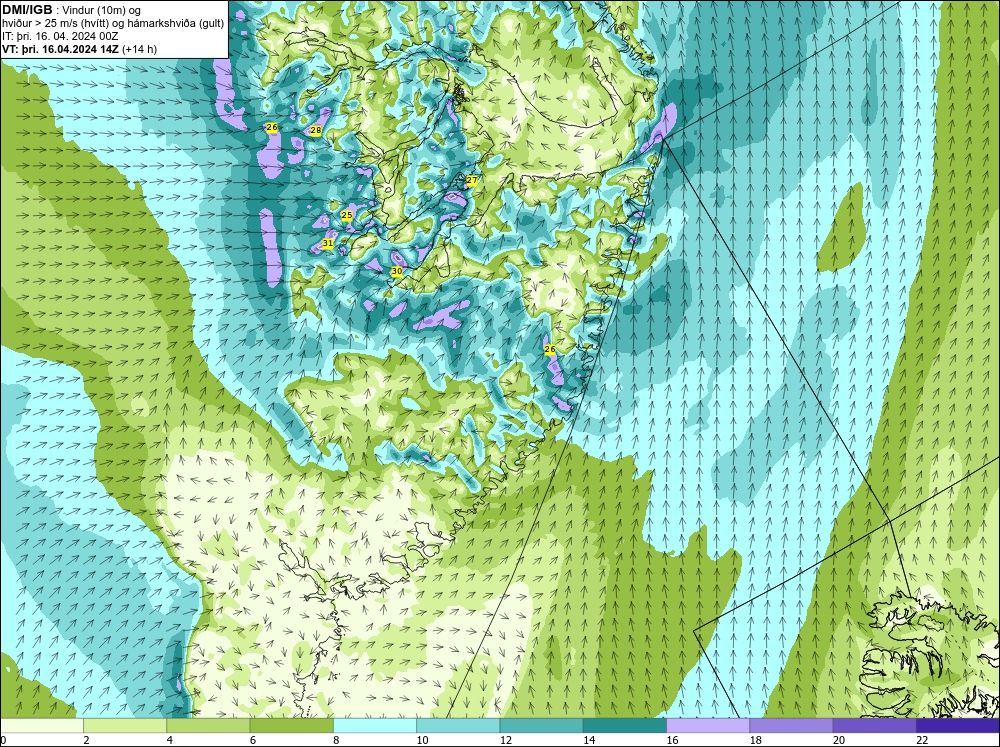
Task: Select the 6–8 m/s dark green legend swatch
Action: click(x=291, y=725)
